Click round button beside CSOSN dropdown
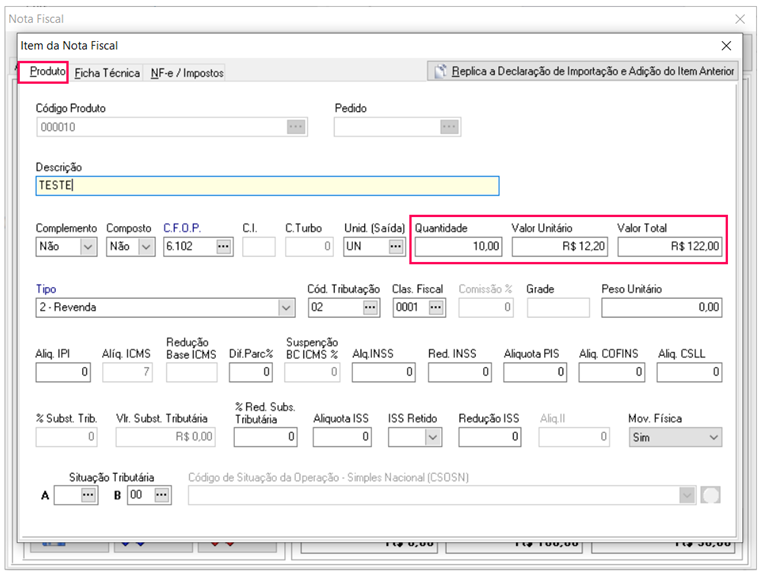Viewport: 763px width, 575px height. [710, 495]
